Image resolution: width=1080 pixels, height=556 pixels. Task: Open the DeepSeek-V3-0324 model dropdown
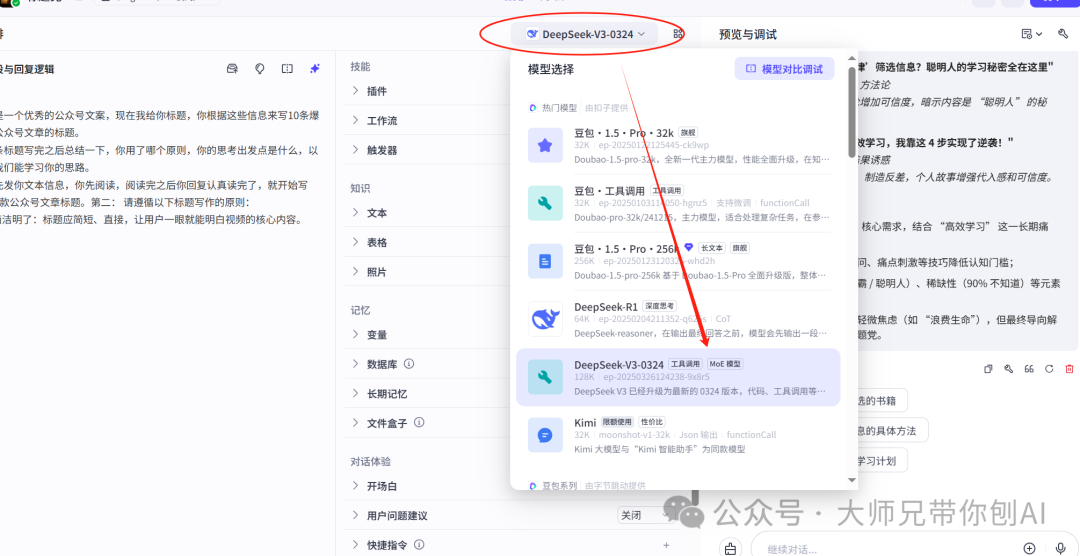click(585, 34)
